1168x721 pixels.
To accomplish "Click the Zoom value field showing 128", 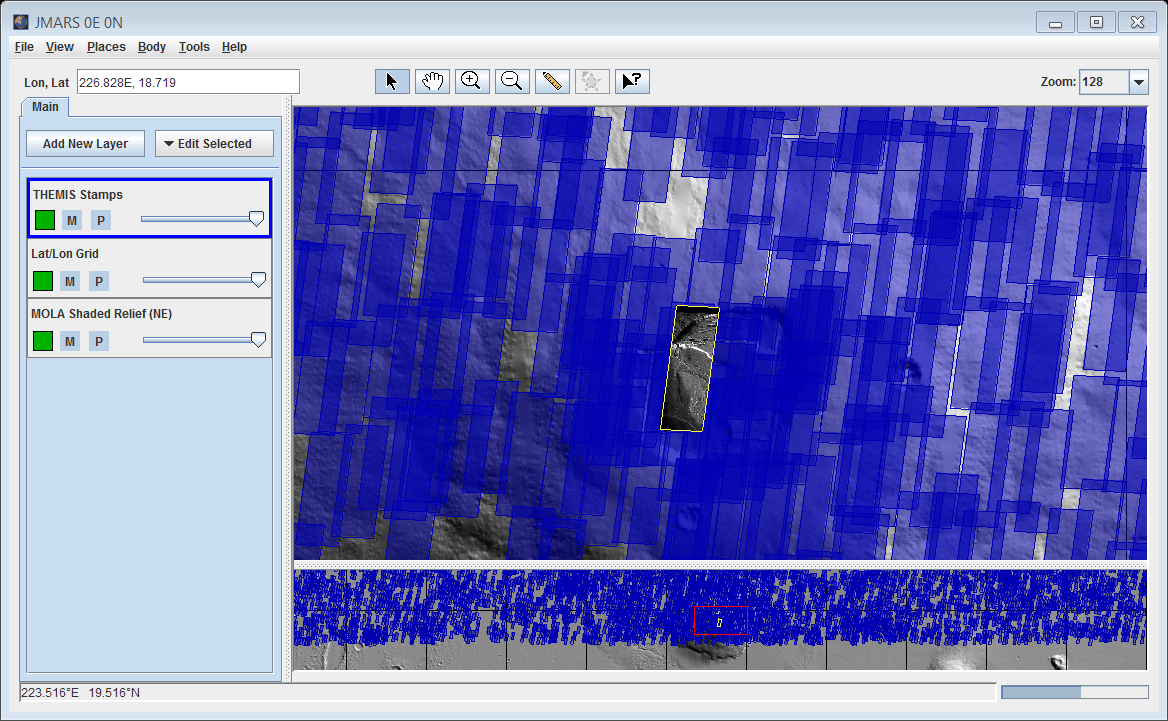I will (1104, 82).
